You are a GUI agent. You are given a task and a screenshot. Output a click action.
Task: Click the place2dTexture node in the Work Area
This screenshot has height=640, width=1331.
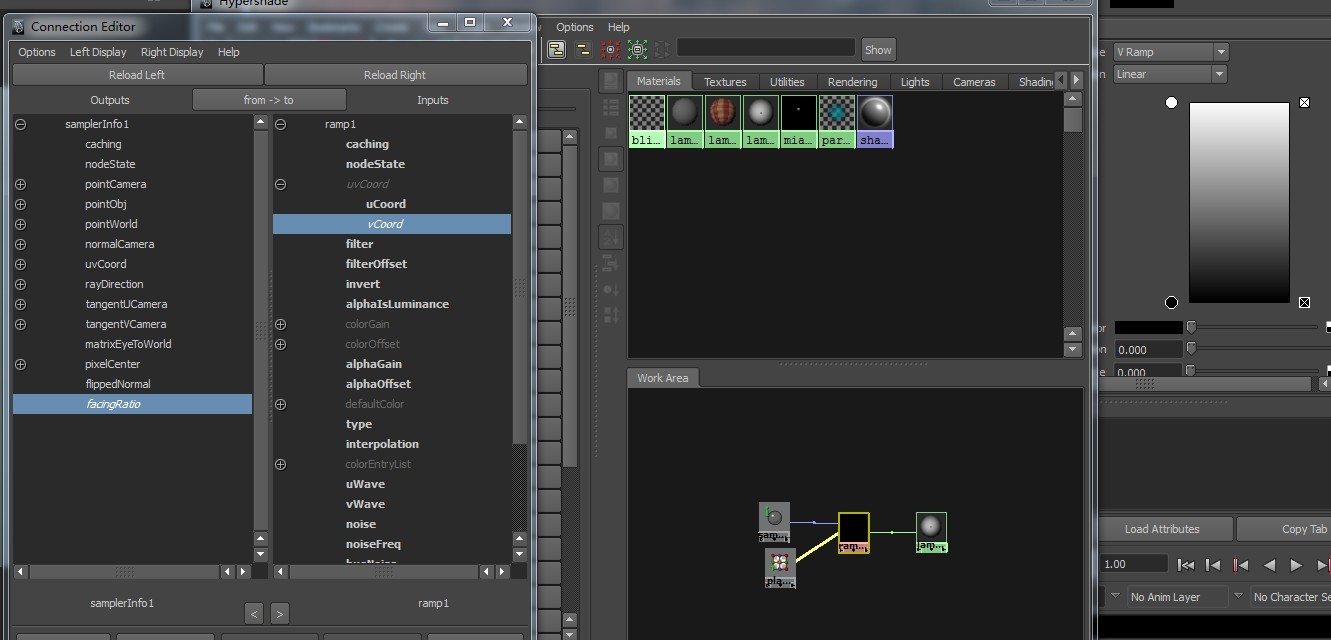point(780,568)
